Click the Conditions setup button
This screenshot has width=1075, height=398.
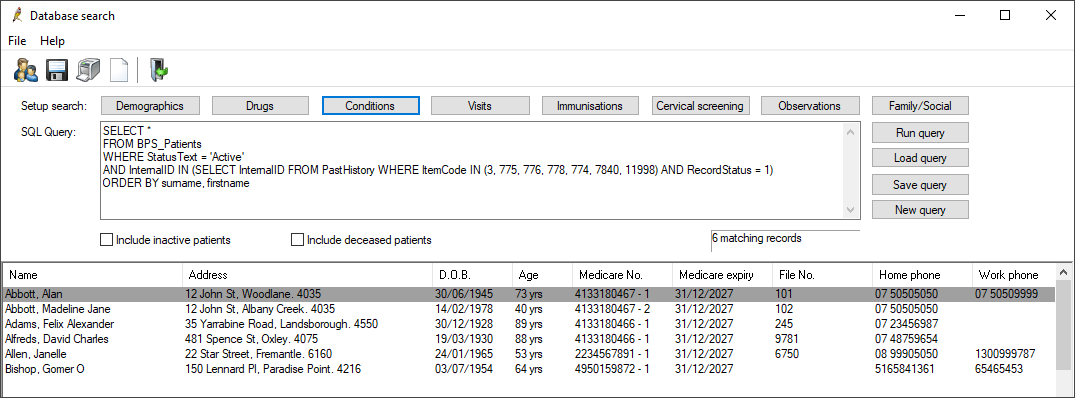click(370, 105)
